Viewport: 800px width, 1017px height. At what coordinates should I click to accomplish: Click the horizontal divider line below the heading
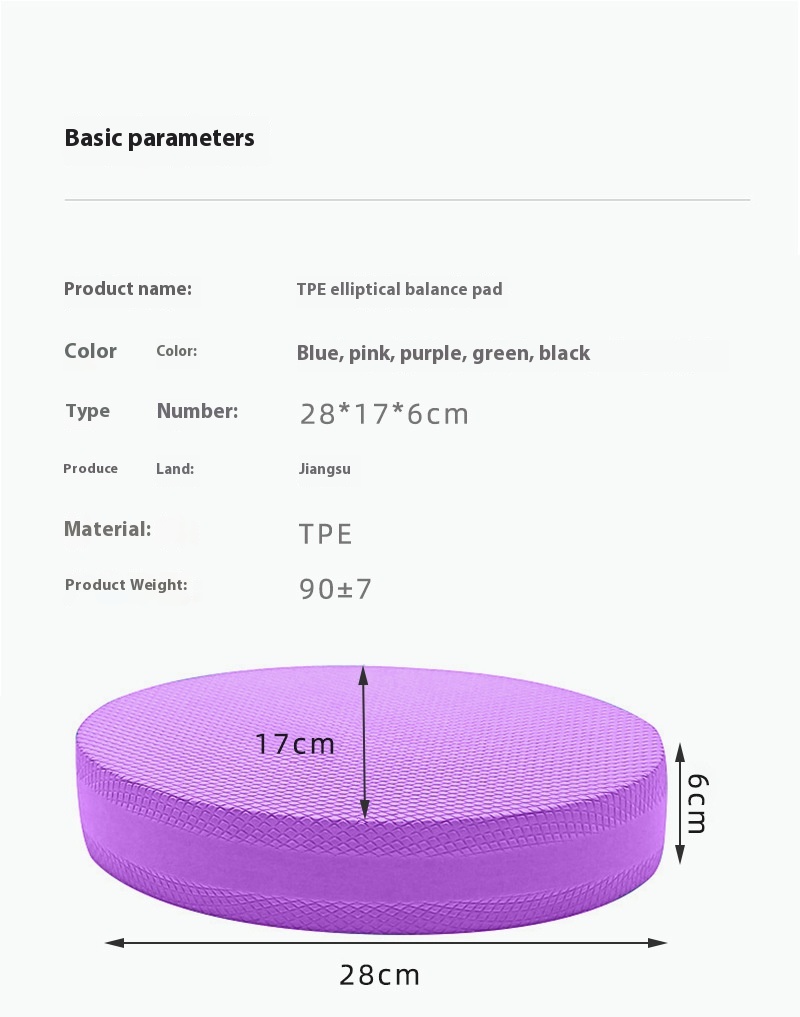[x=407, y=200]
